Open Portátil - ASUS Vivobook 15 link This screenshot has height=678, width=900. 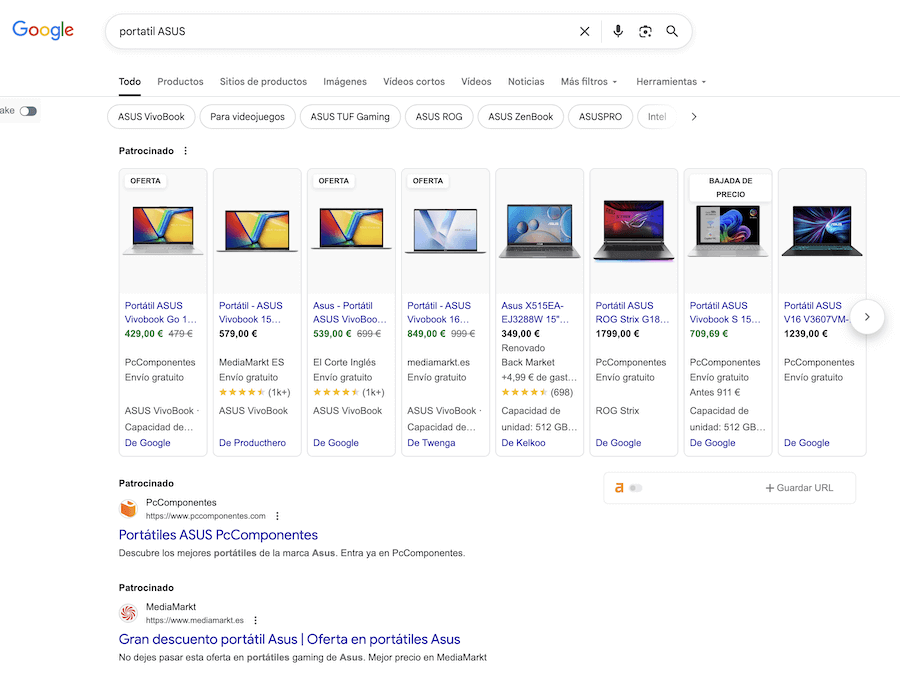251,312
